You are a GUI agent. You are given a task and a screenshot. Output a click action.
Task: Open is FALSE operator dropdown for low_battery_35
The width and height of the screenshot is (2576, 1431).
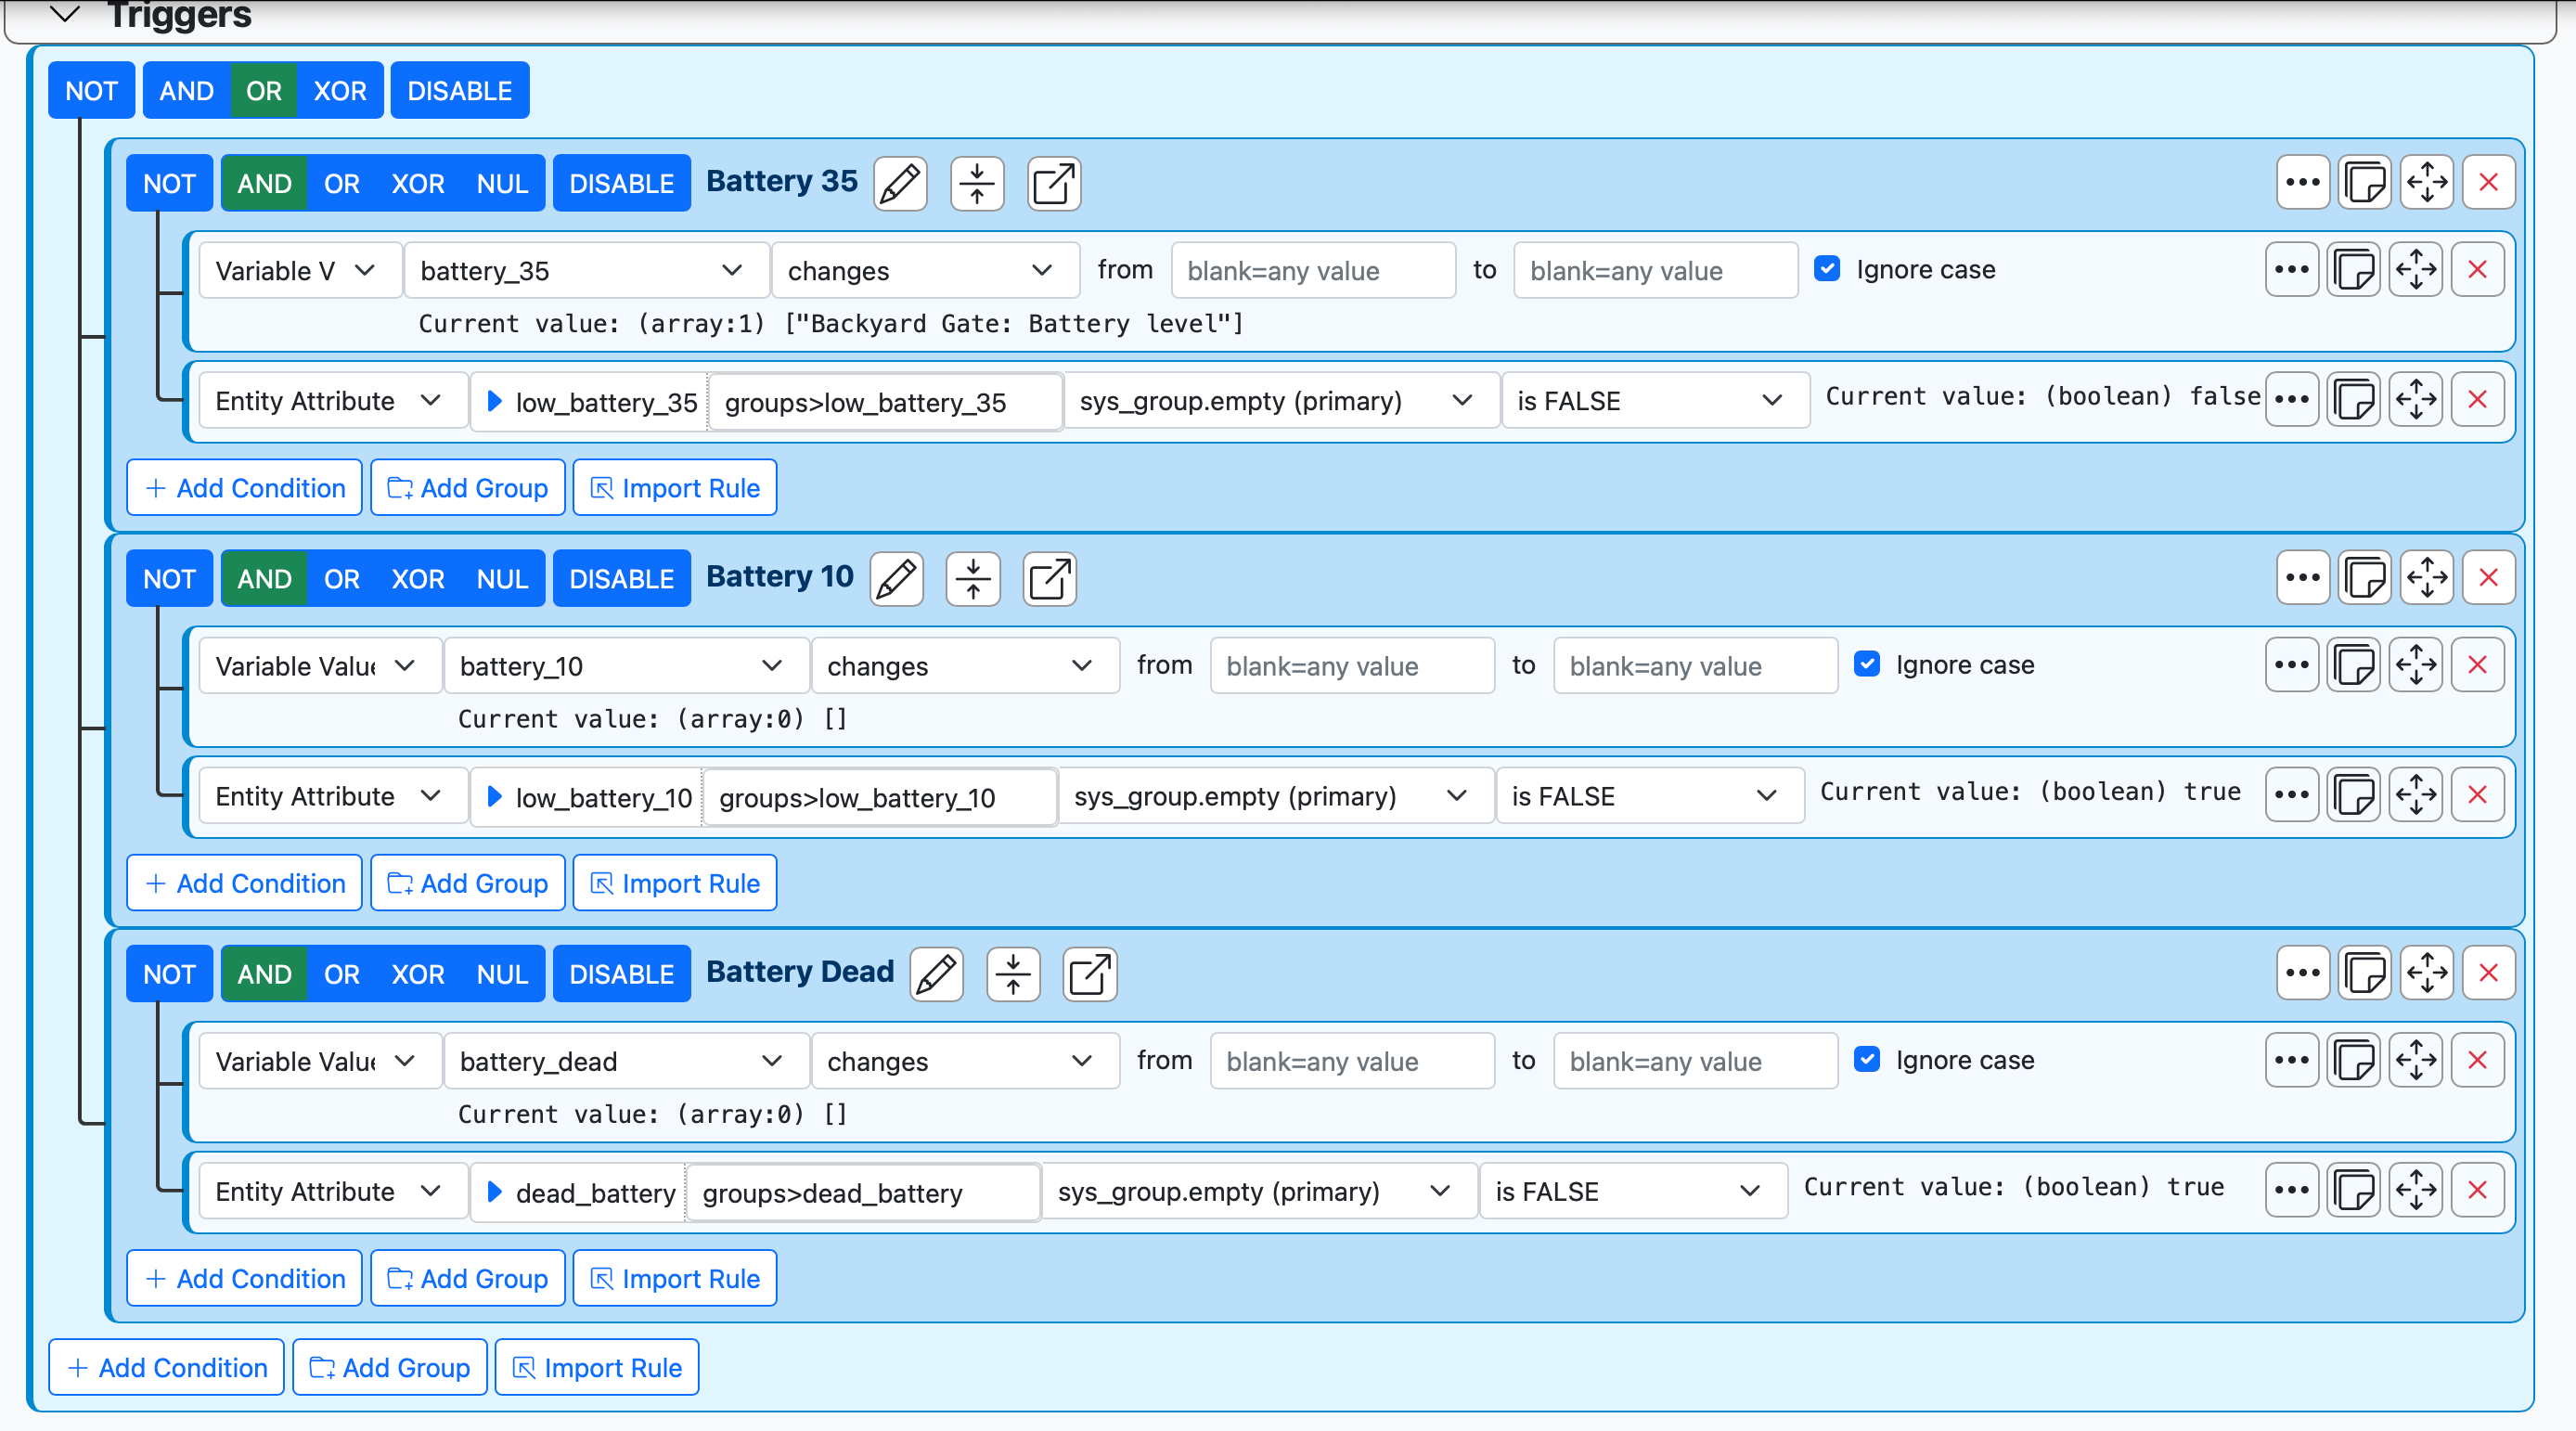click(1655, 400)
